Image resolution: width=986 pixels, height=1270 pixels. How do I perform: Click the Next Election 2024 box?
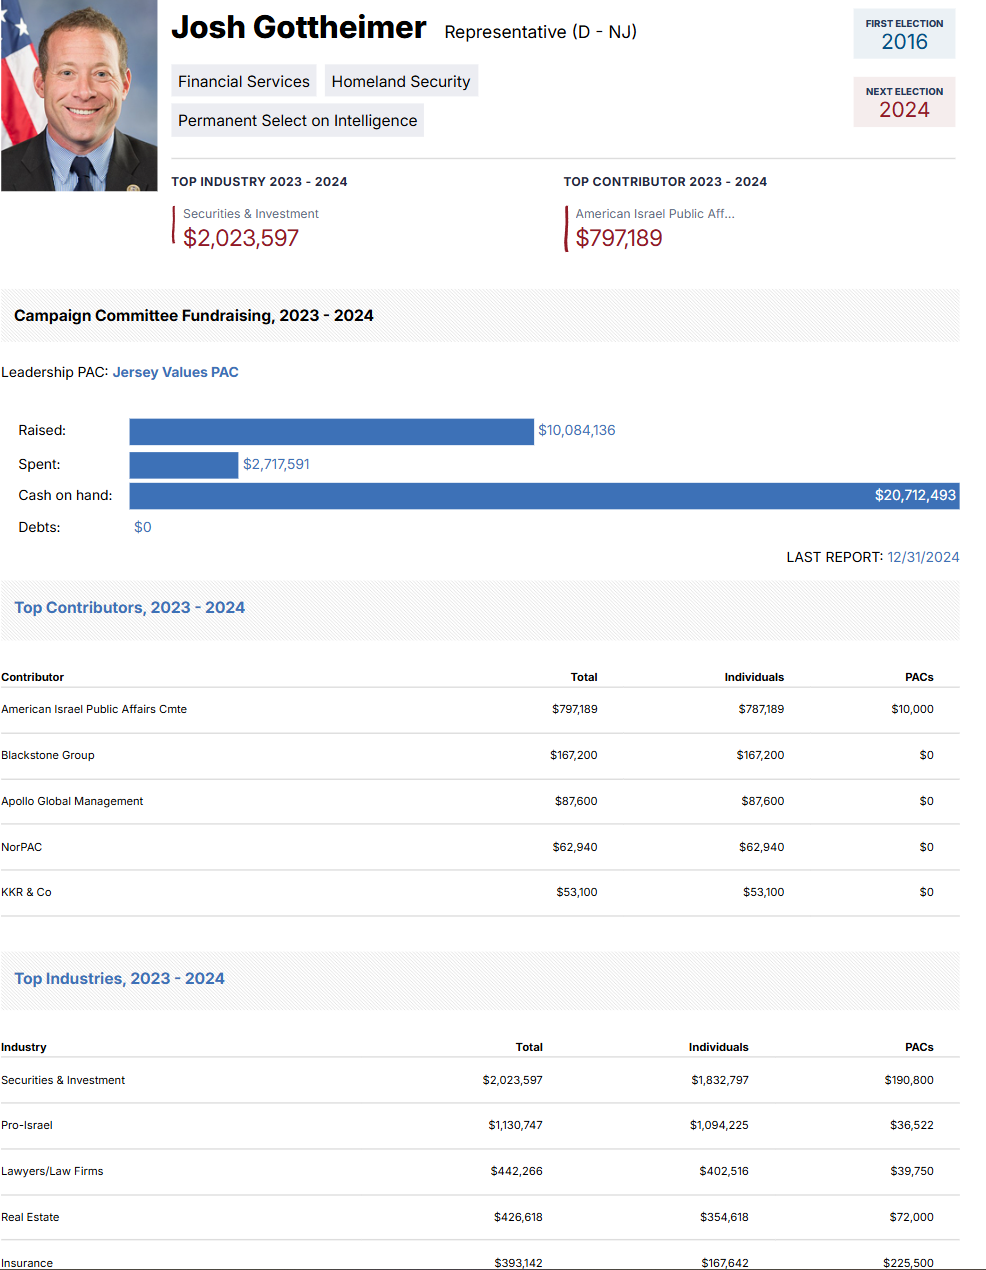click(904, 103)
